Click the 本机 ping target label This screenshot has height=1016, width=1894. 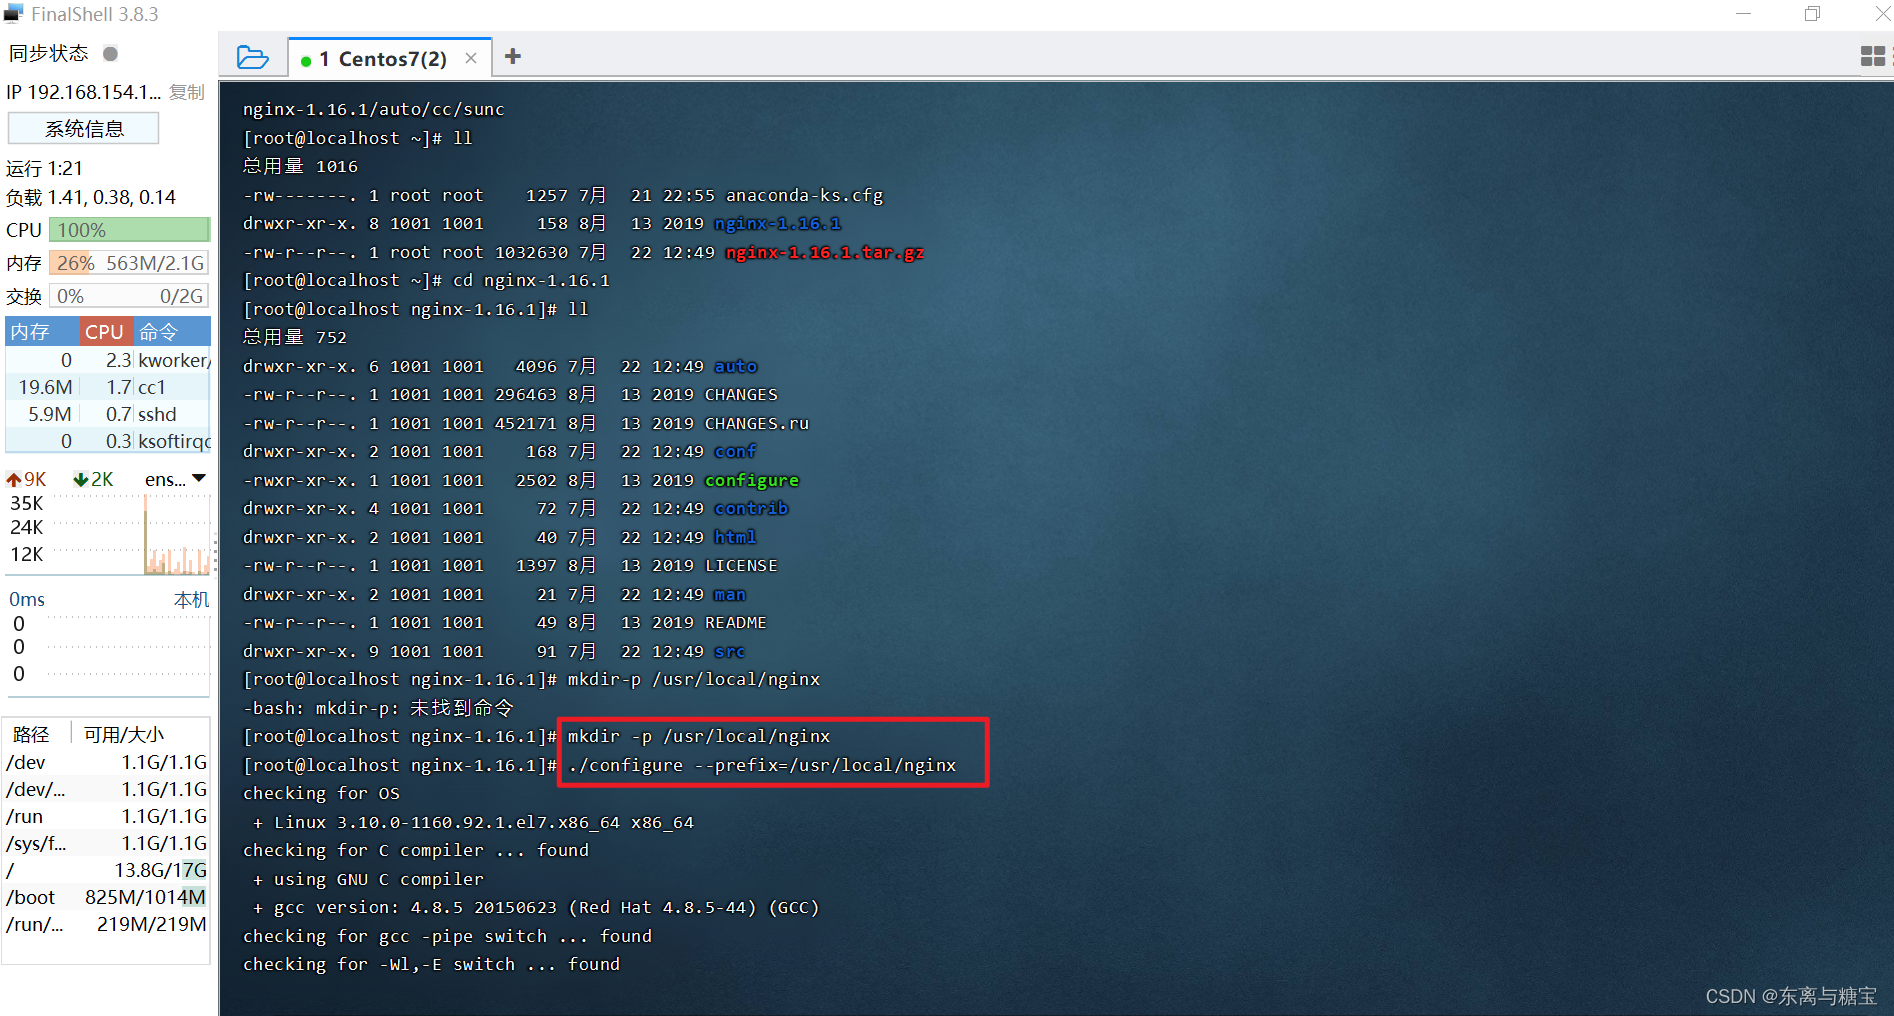(191, 599)
